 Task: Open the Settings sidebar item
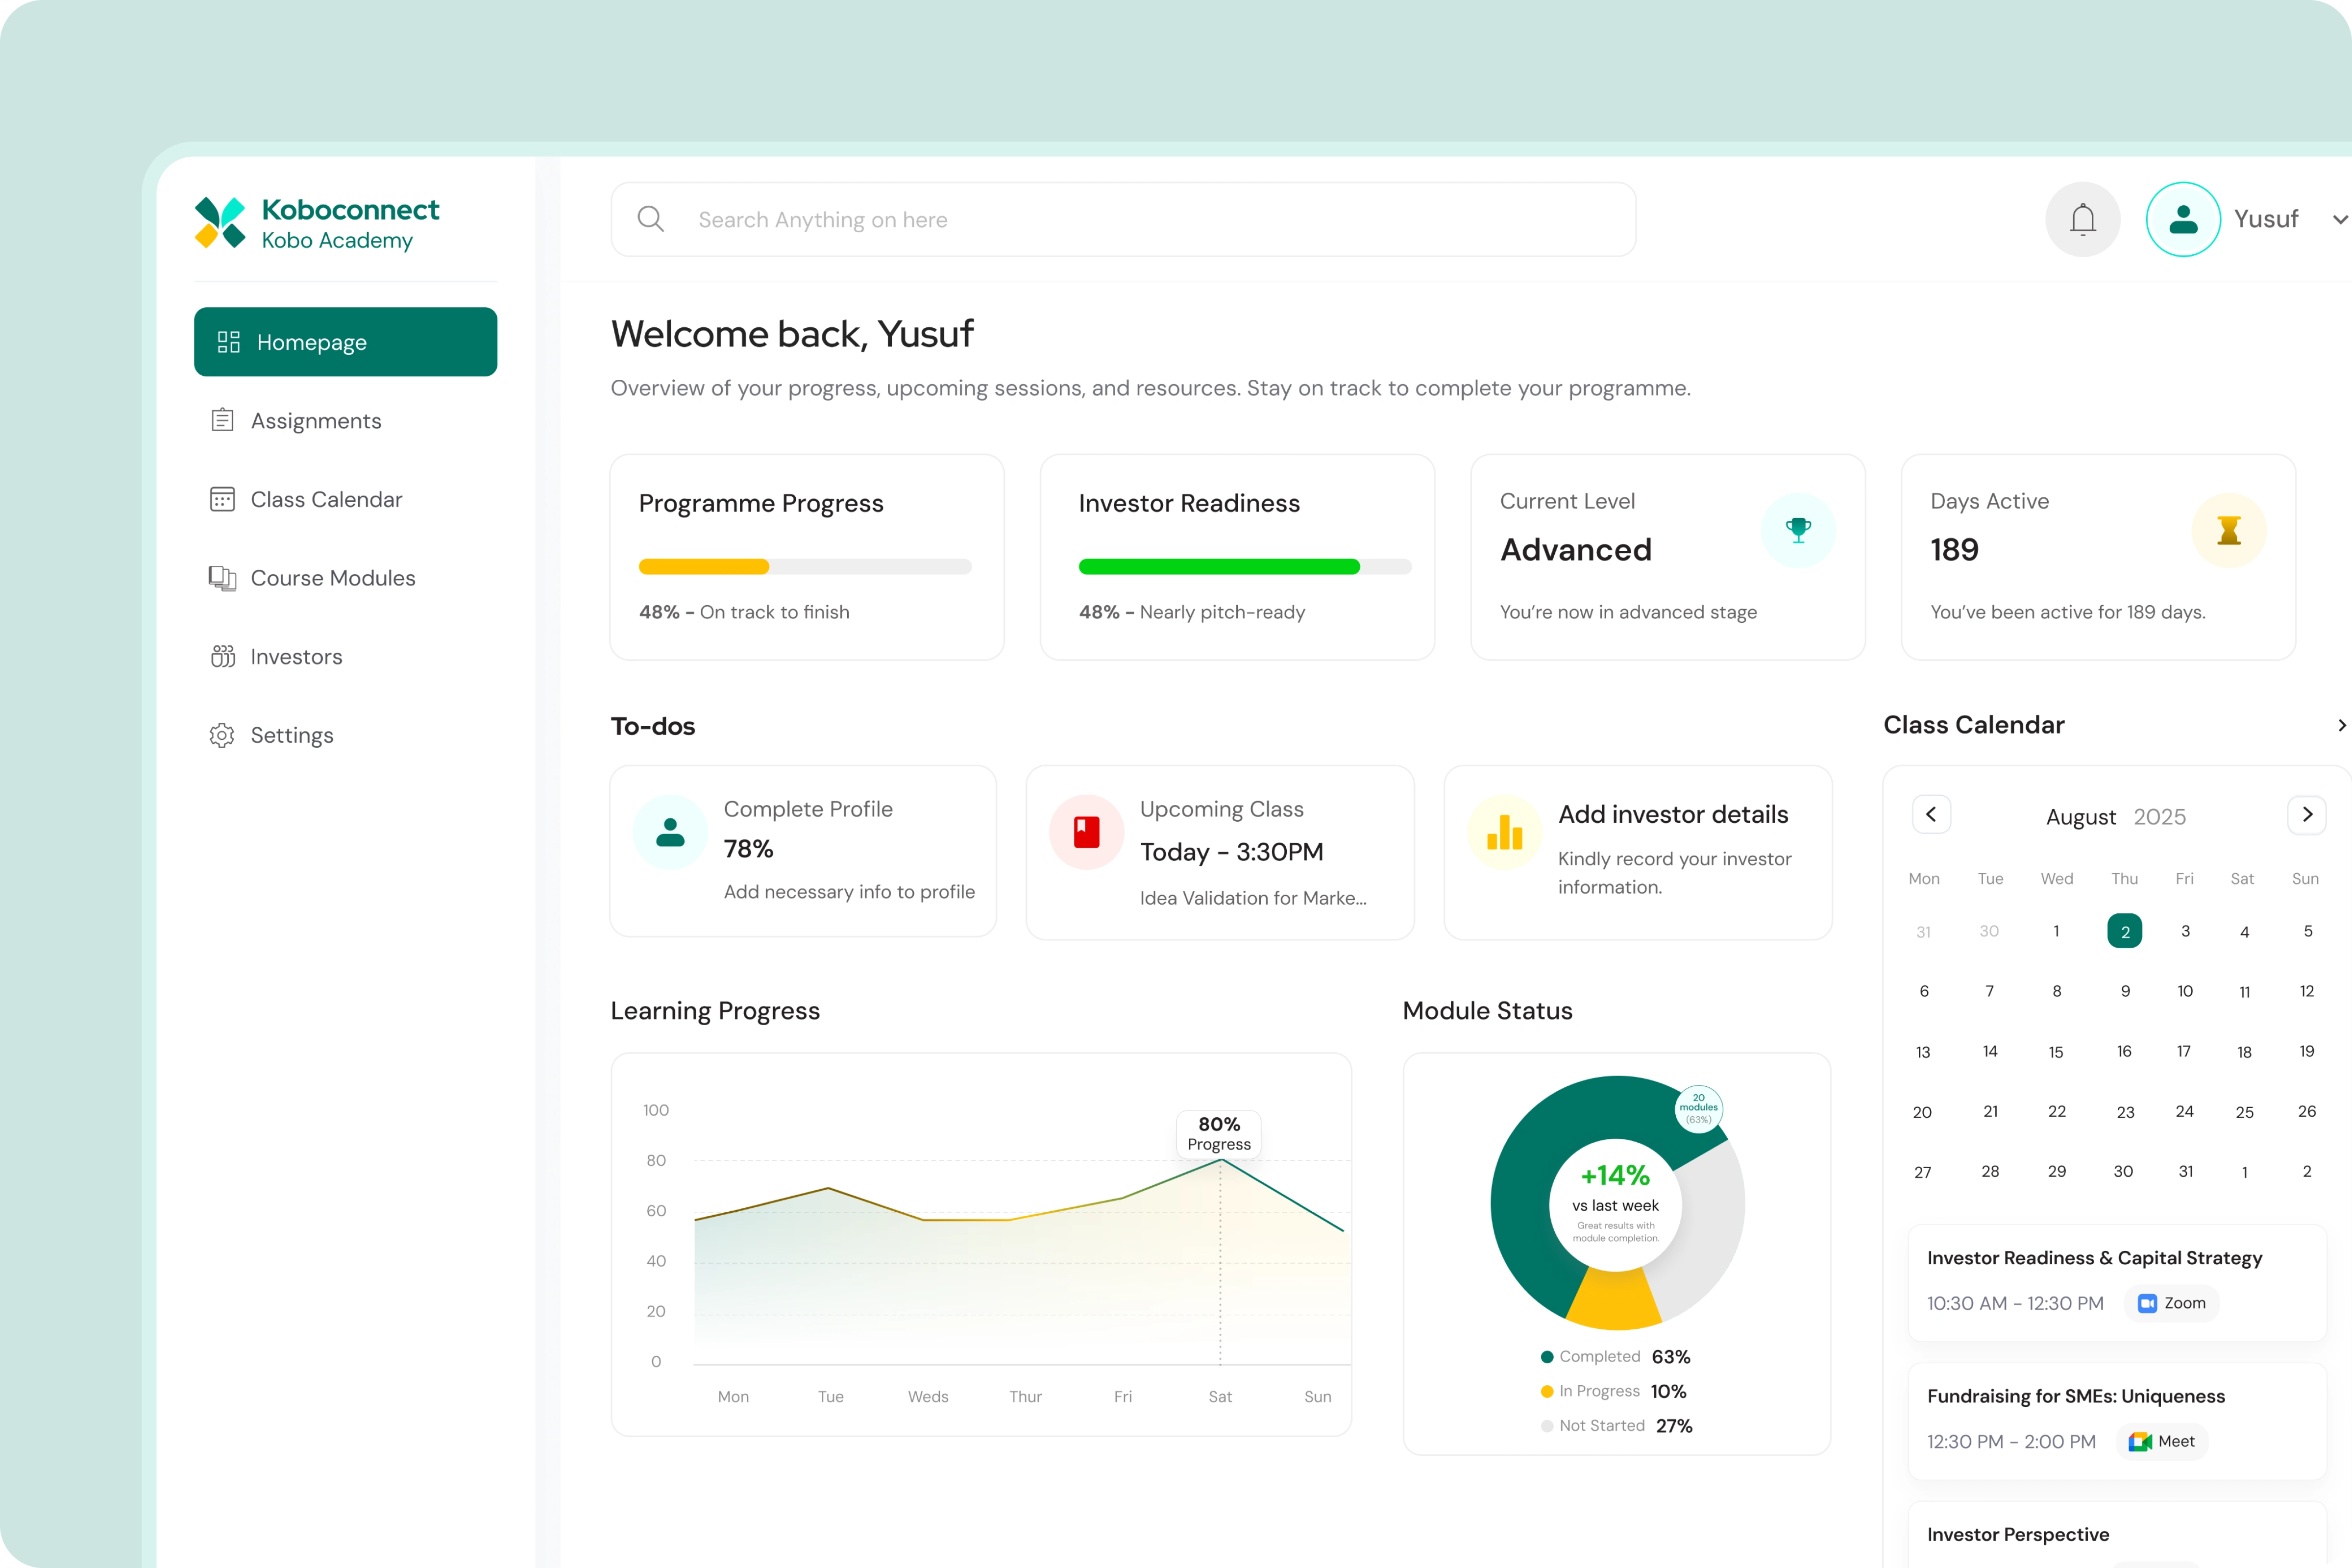(291, 736)
